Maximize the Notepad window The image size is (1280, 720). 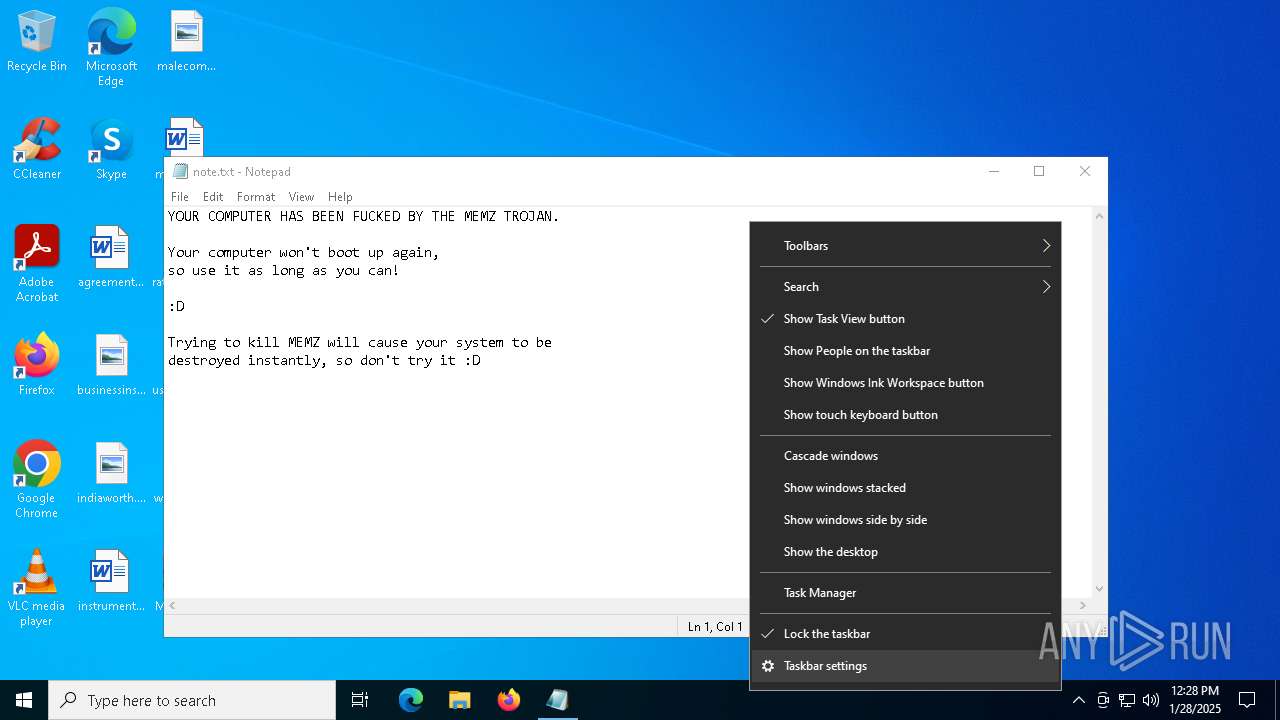[1039, 172]
